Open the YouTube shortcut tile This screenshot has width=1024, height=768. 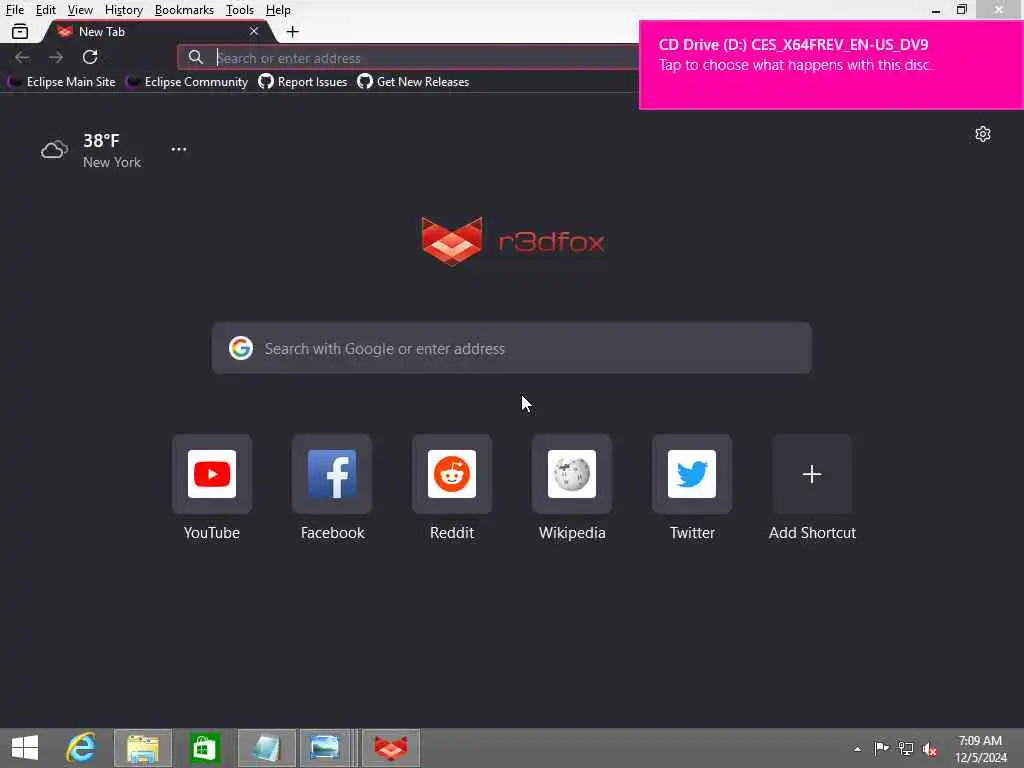[212, 474]
